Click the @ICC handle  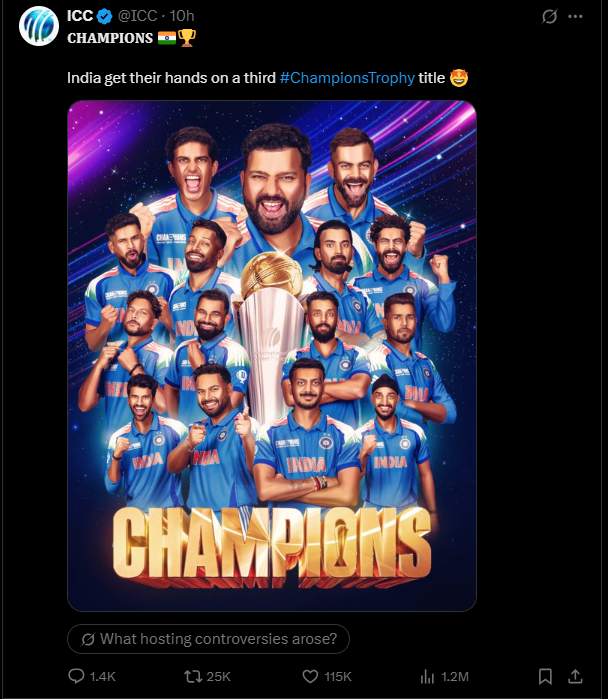coord(137,16)
